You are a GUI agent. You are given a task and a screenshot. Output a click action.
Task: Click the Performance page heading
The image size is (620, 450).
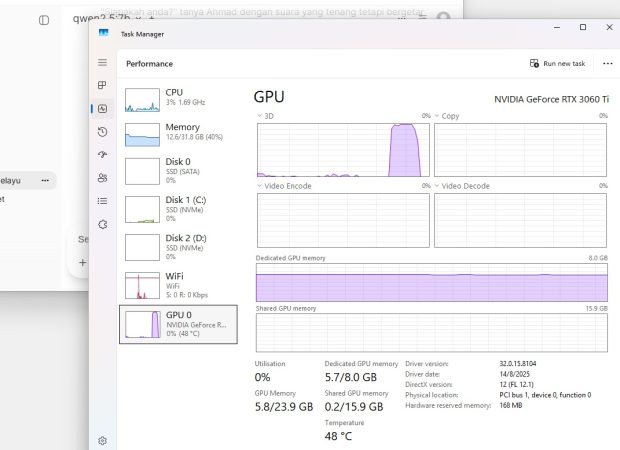click(149, 64)
